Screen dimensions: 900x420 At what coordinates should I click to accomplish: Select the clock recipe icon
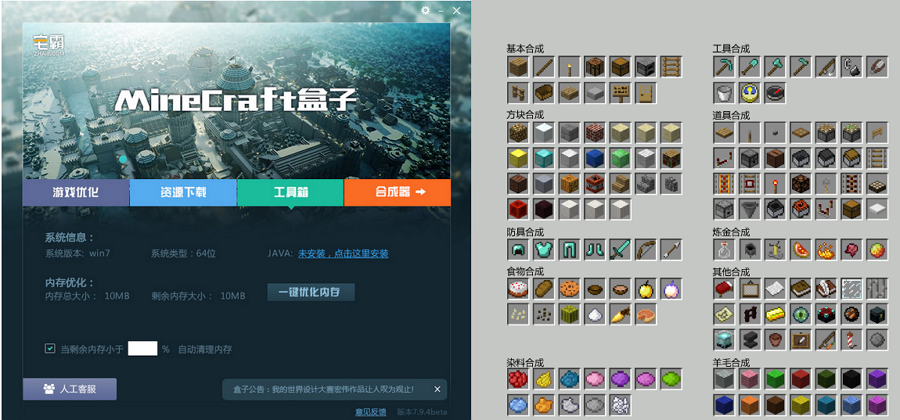(x=750, y=93)
